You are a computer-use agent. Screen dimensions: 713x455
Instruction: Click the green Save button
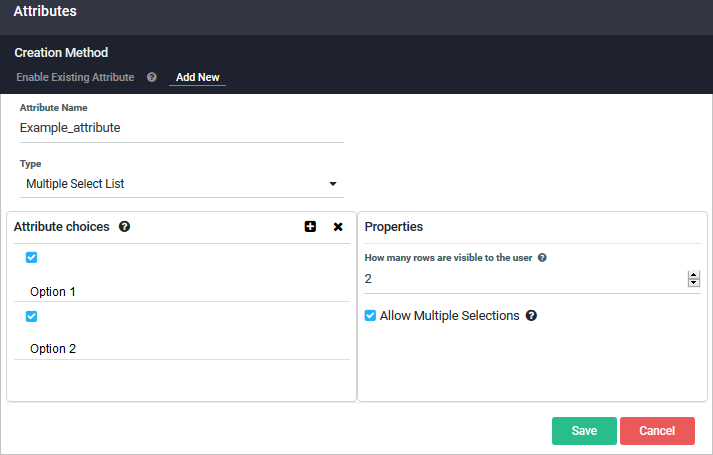pos(584,431)
